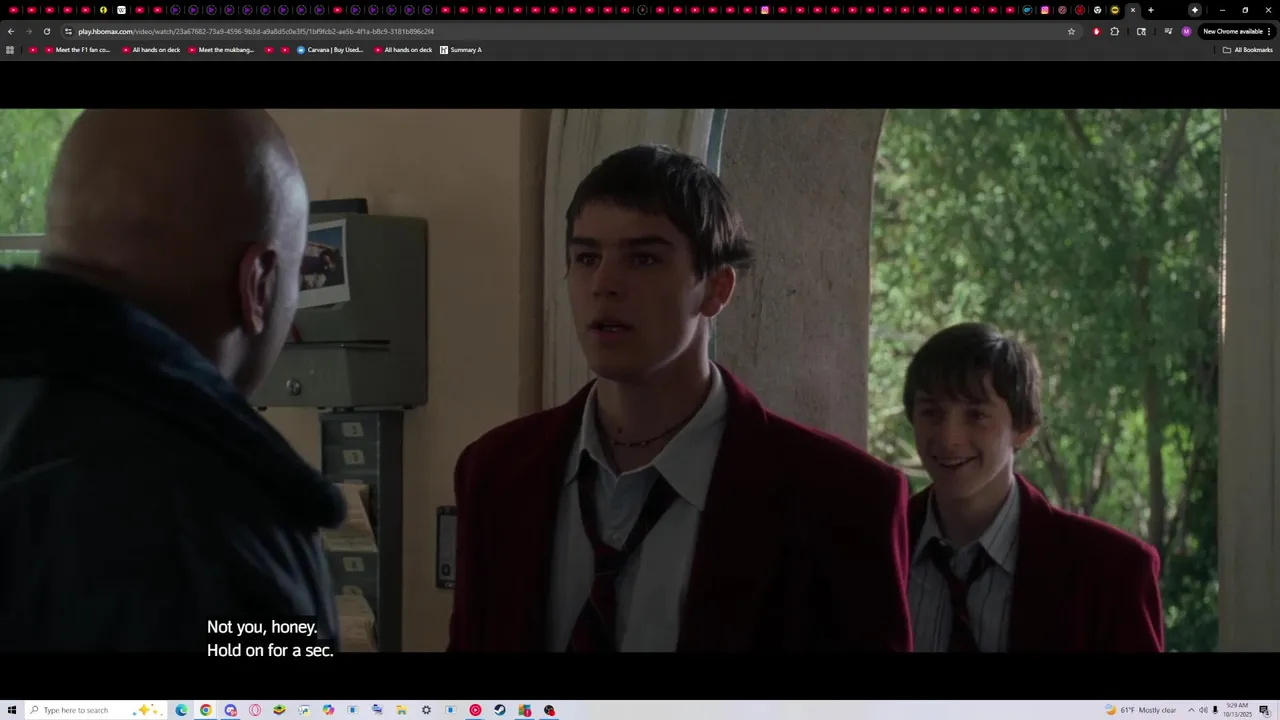Open a new browser tab
Image resolution: width=1280 pixels, height=720 pixels.
click(1151, 10)
